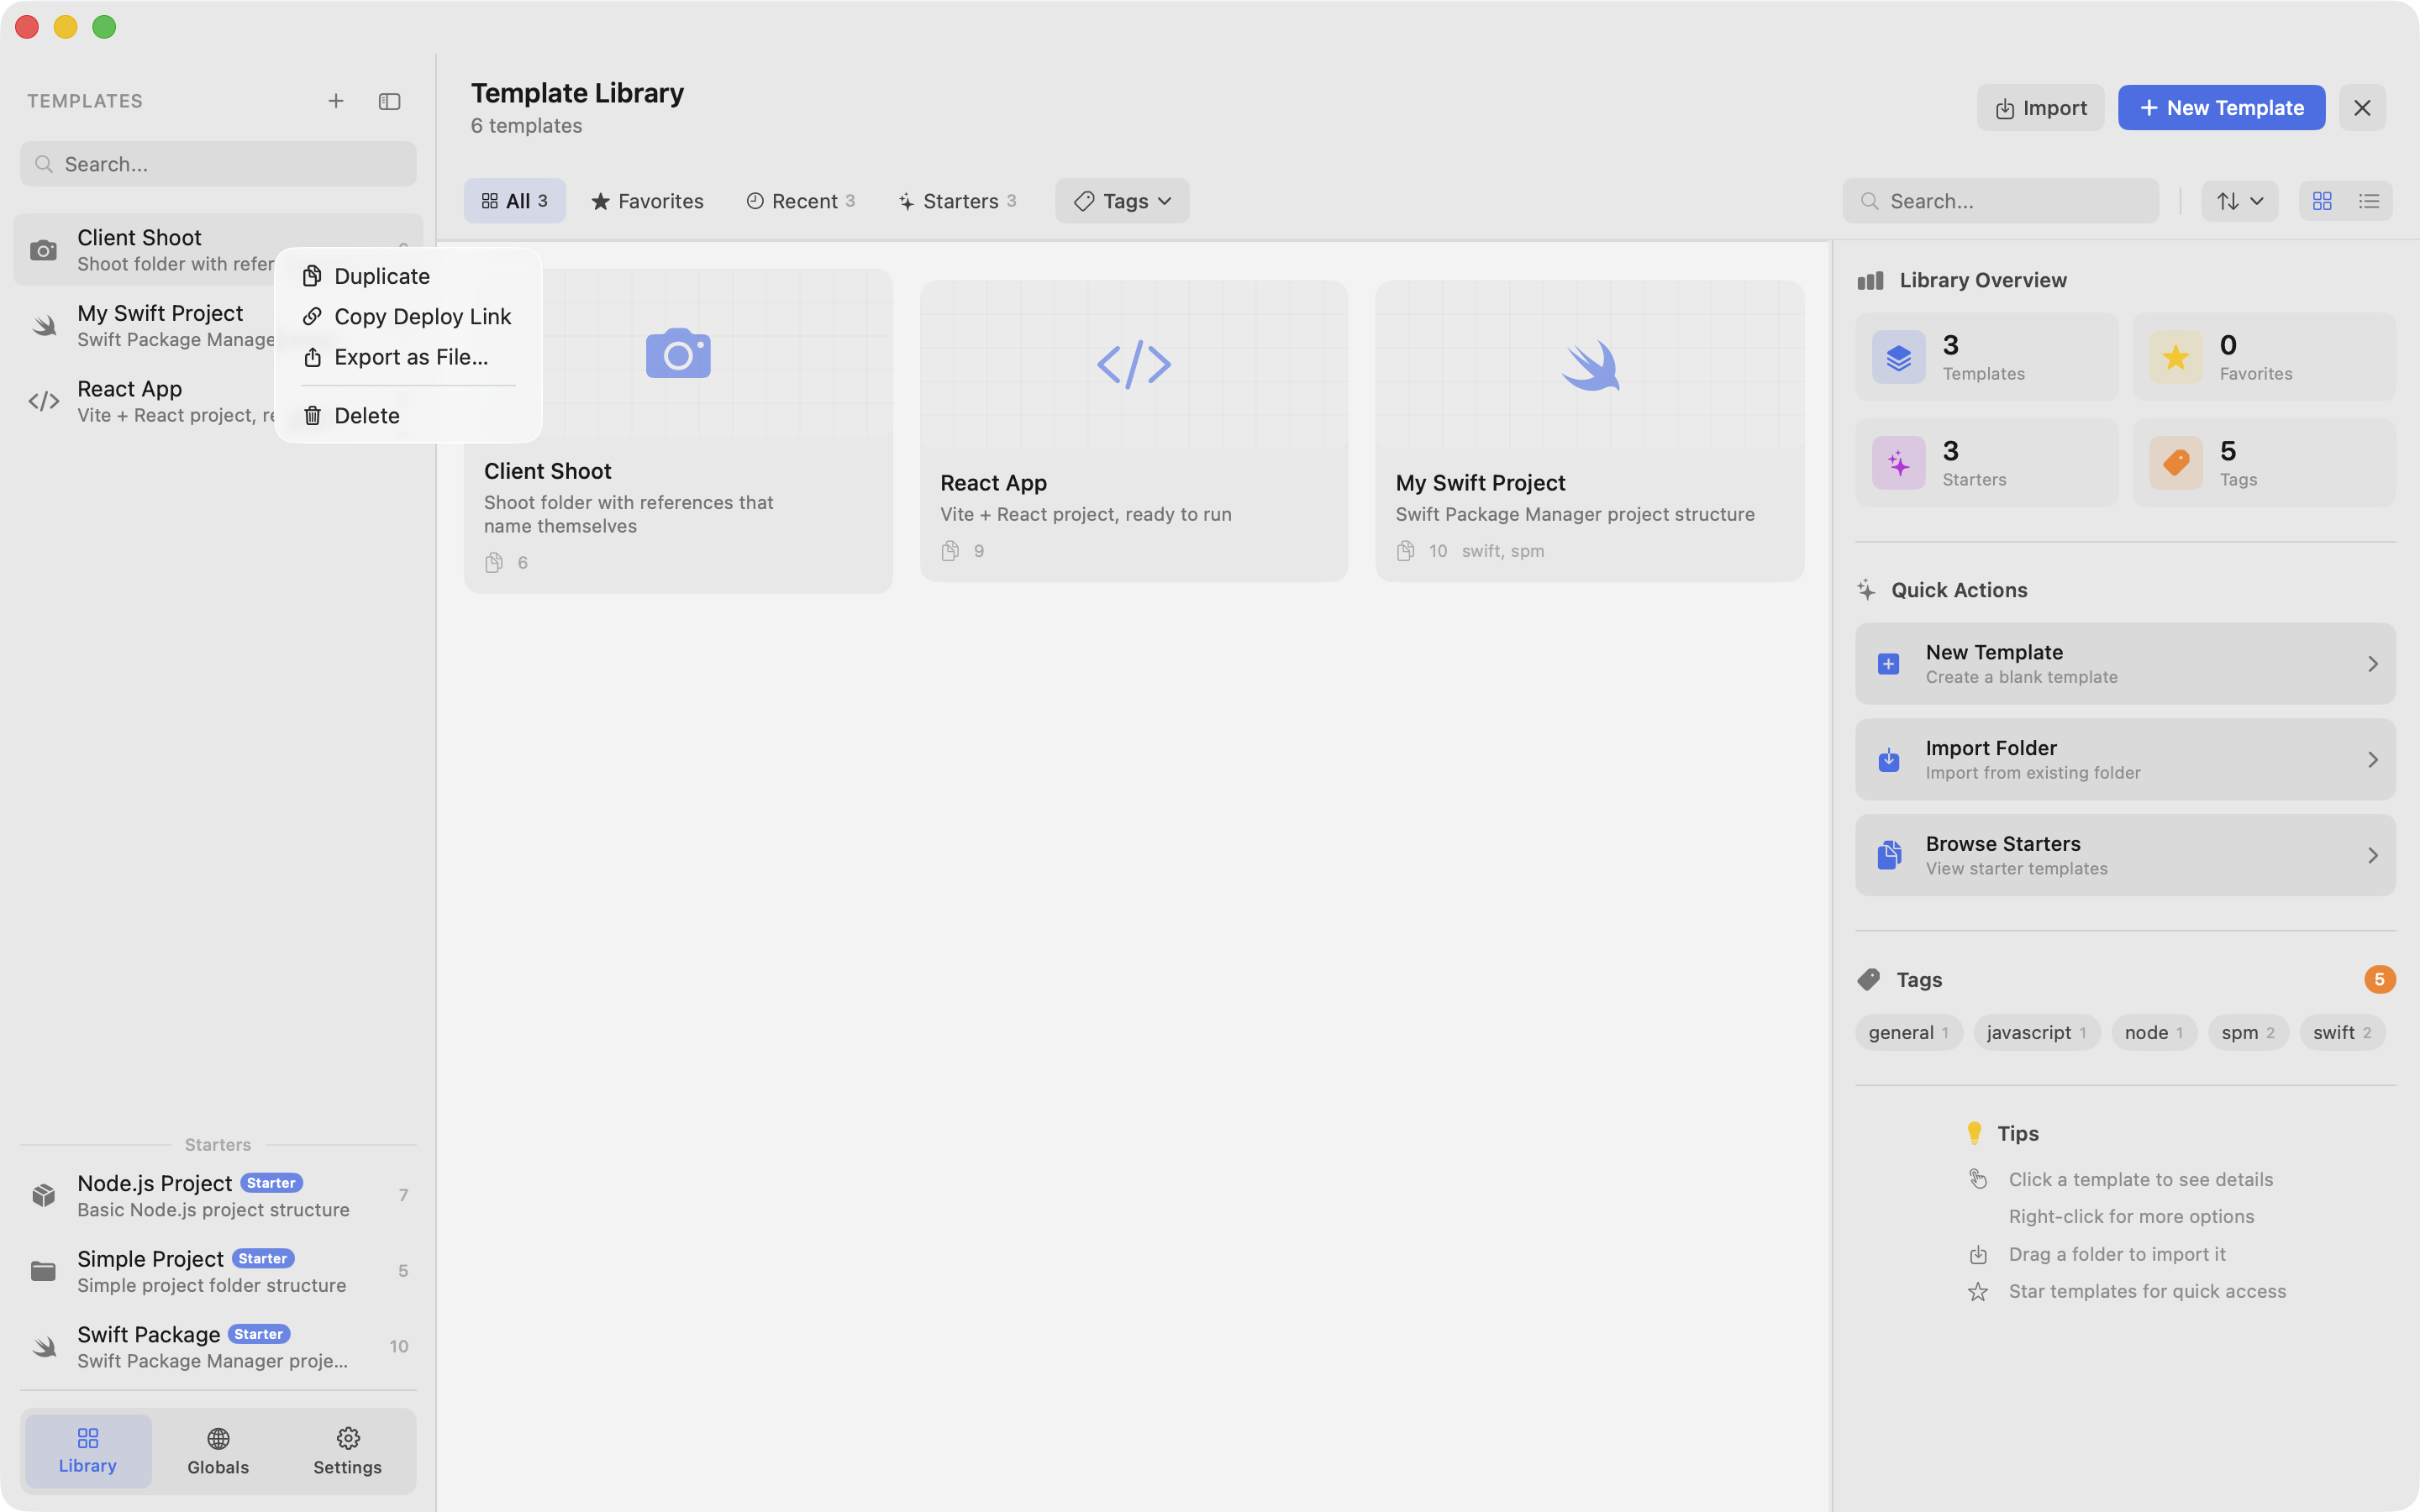Filter by the spm tag
The height and width of the screenshot is (1512, 2420).
click(x=2248, y=1033)
